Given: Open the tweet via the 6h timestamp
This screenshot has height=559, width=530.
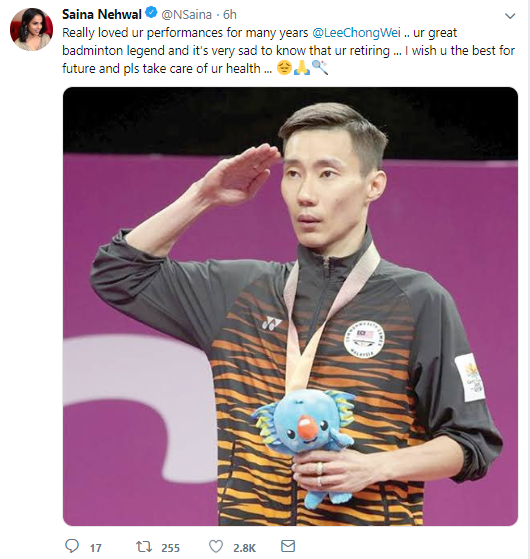Looking at the screenshot, I should [x=230, y=15].
